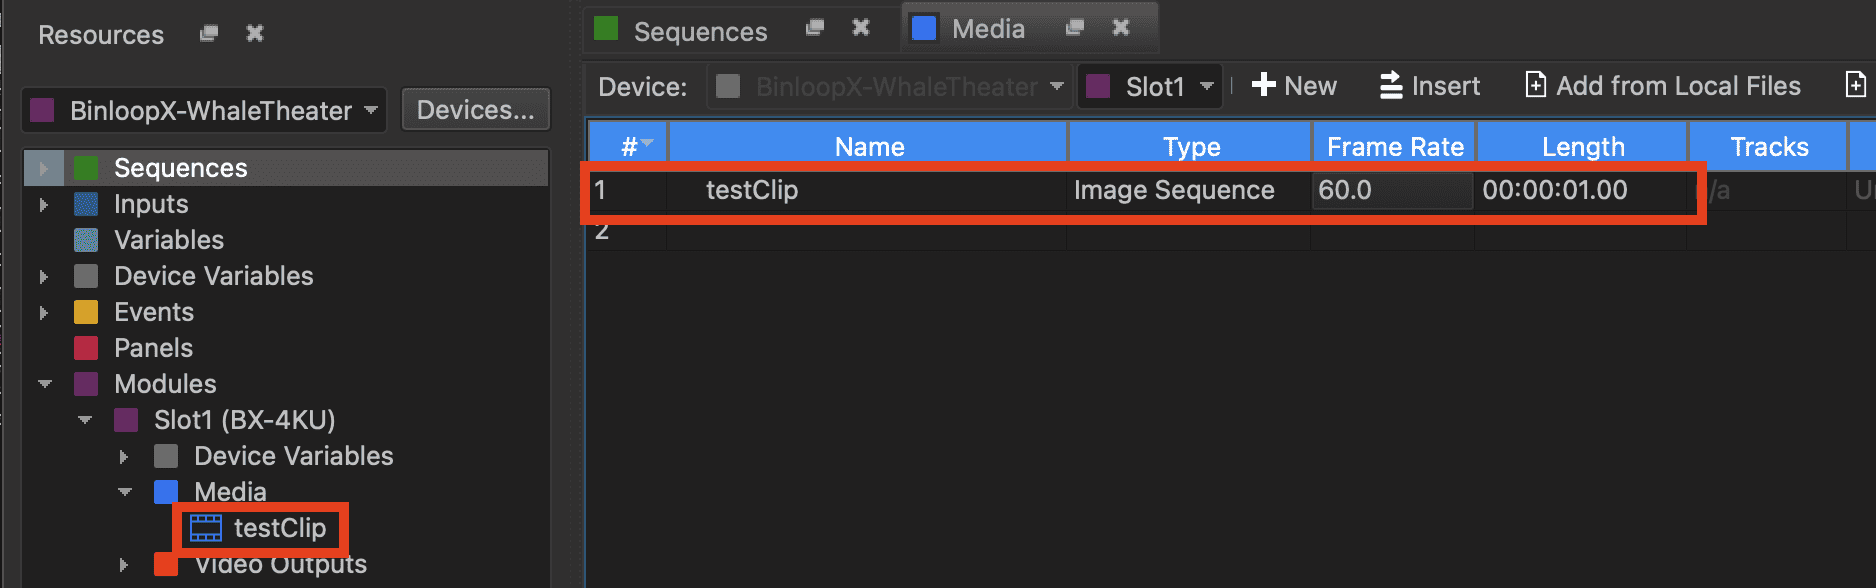The width and height of the screenshot is (1876, 588).
Task: Click the Insert media icon
Action: pyautogui.click(x=1390, y=86)
